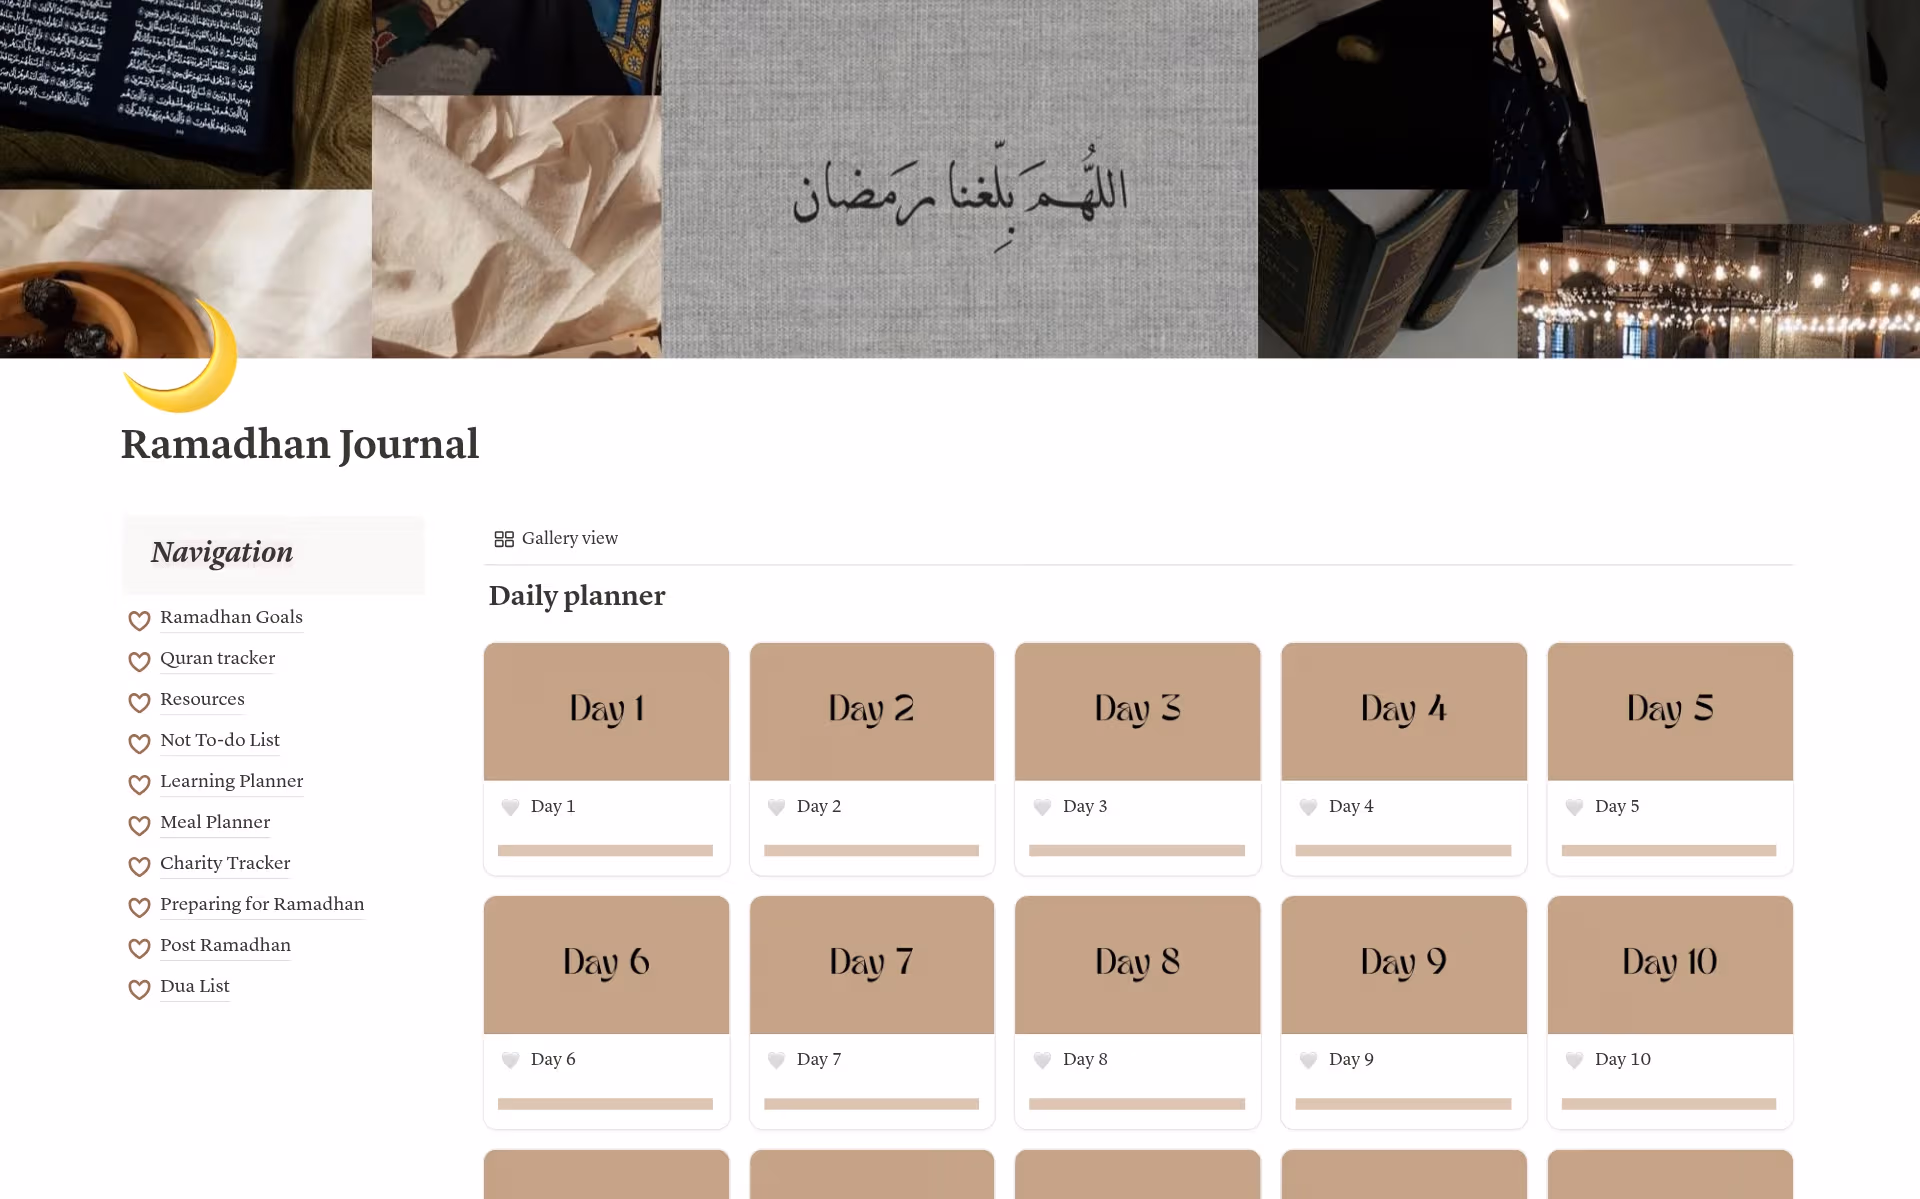The width and height of the screenshot is (1920, 1199).
Task: Click the heart icon beside Dua List
Action: click(x=139, y=989)
